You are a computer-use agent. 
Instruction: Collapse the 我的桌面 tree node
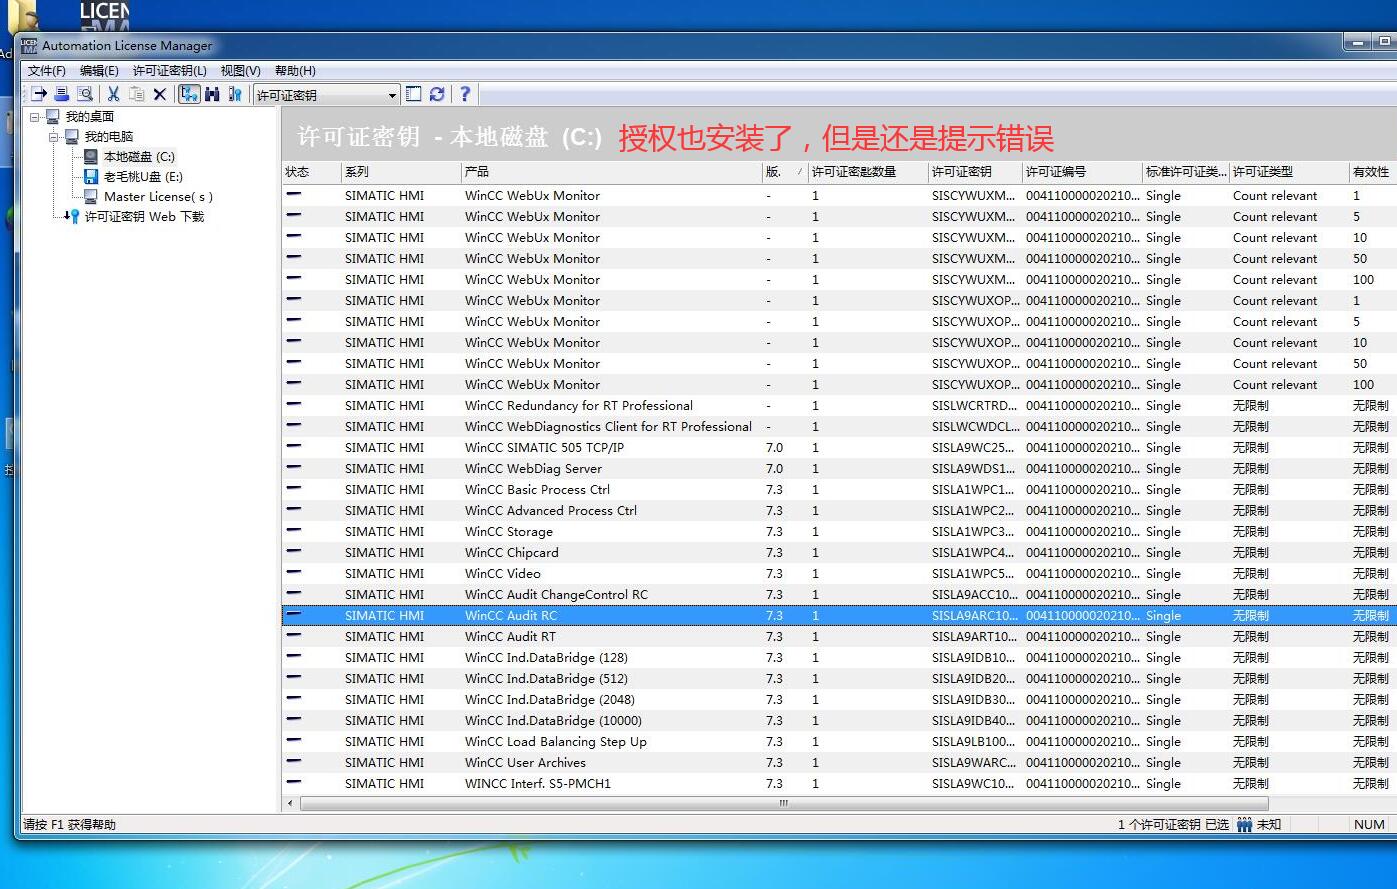36,117
